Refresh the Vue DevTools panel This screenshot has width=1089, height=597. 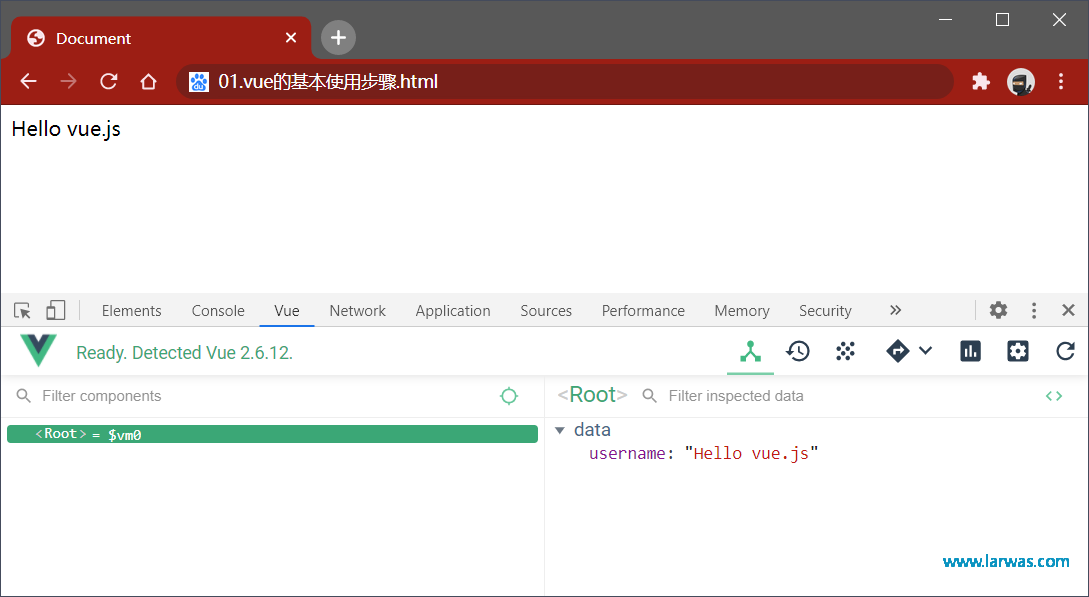pyautogui.click(x=1065, y=351)
